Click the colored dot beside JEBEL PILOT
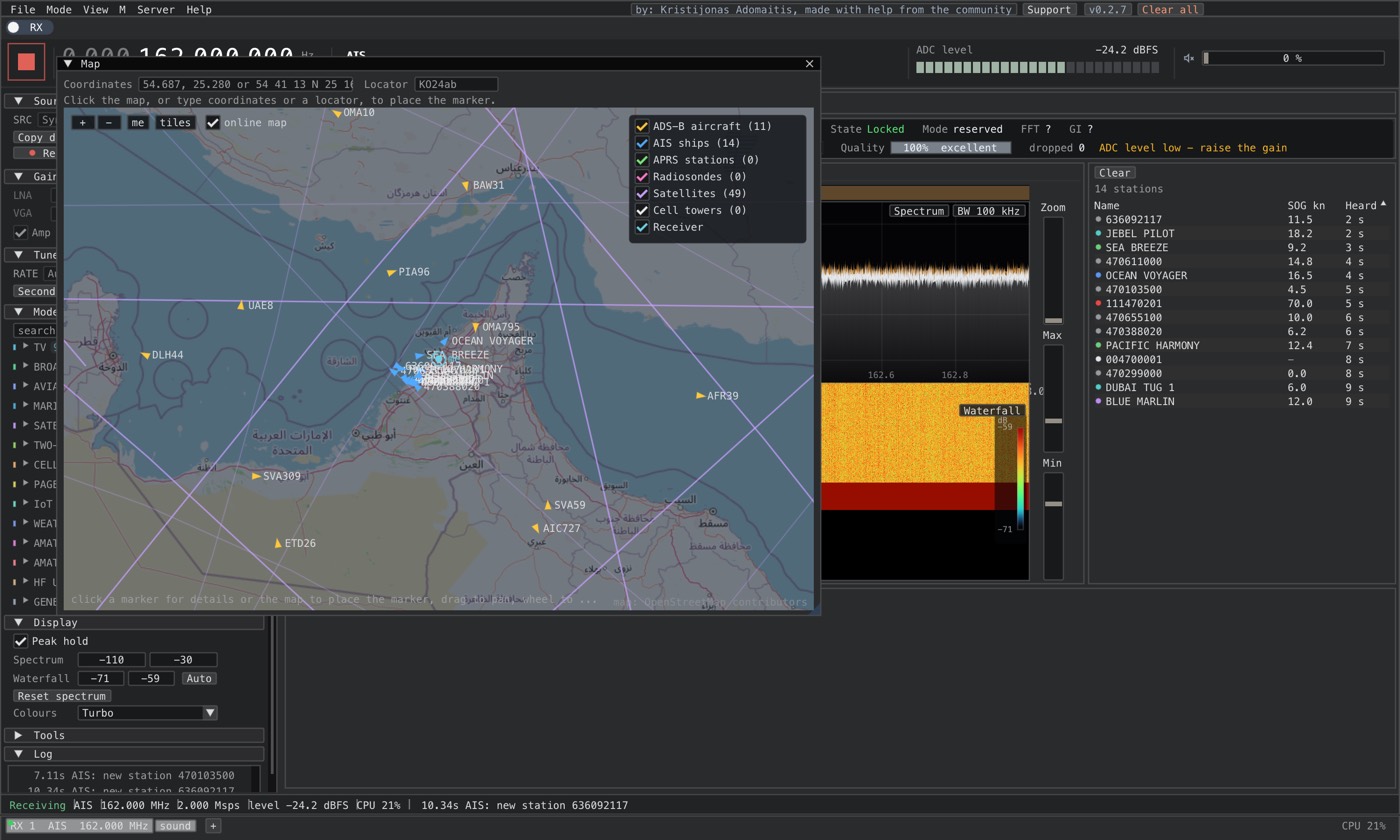 (1098, 233)
